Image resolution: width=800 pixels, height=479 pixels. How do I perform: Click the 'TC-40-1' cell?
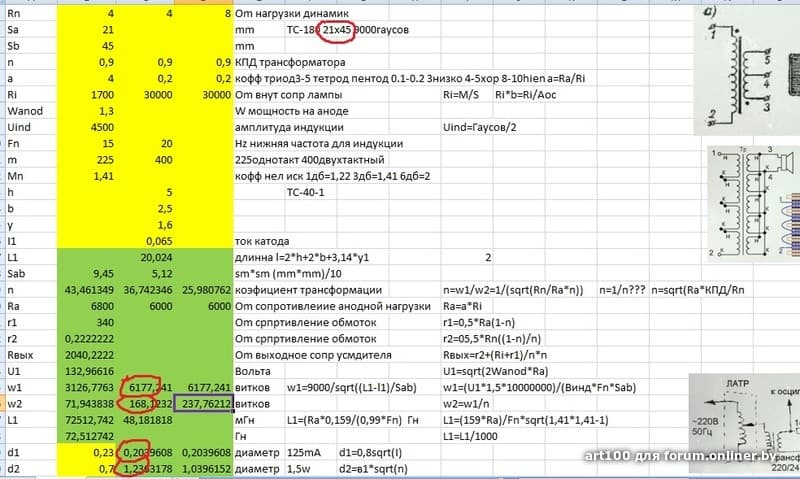click(305, 192)
